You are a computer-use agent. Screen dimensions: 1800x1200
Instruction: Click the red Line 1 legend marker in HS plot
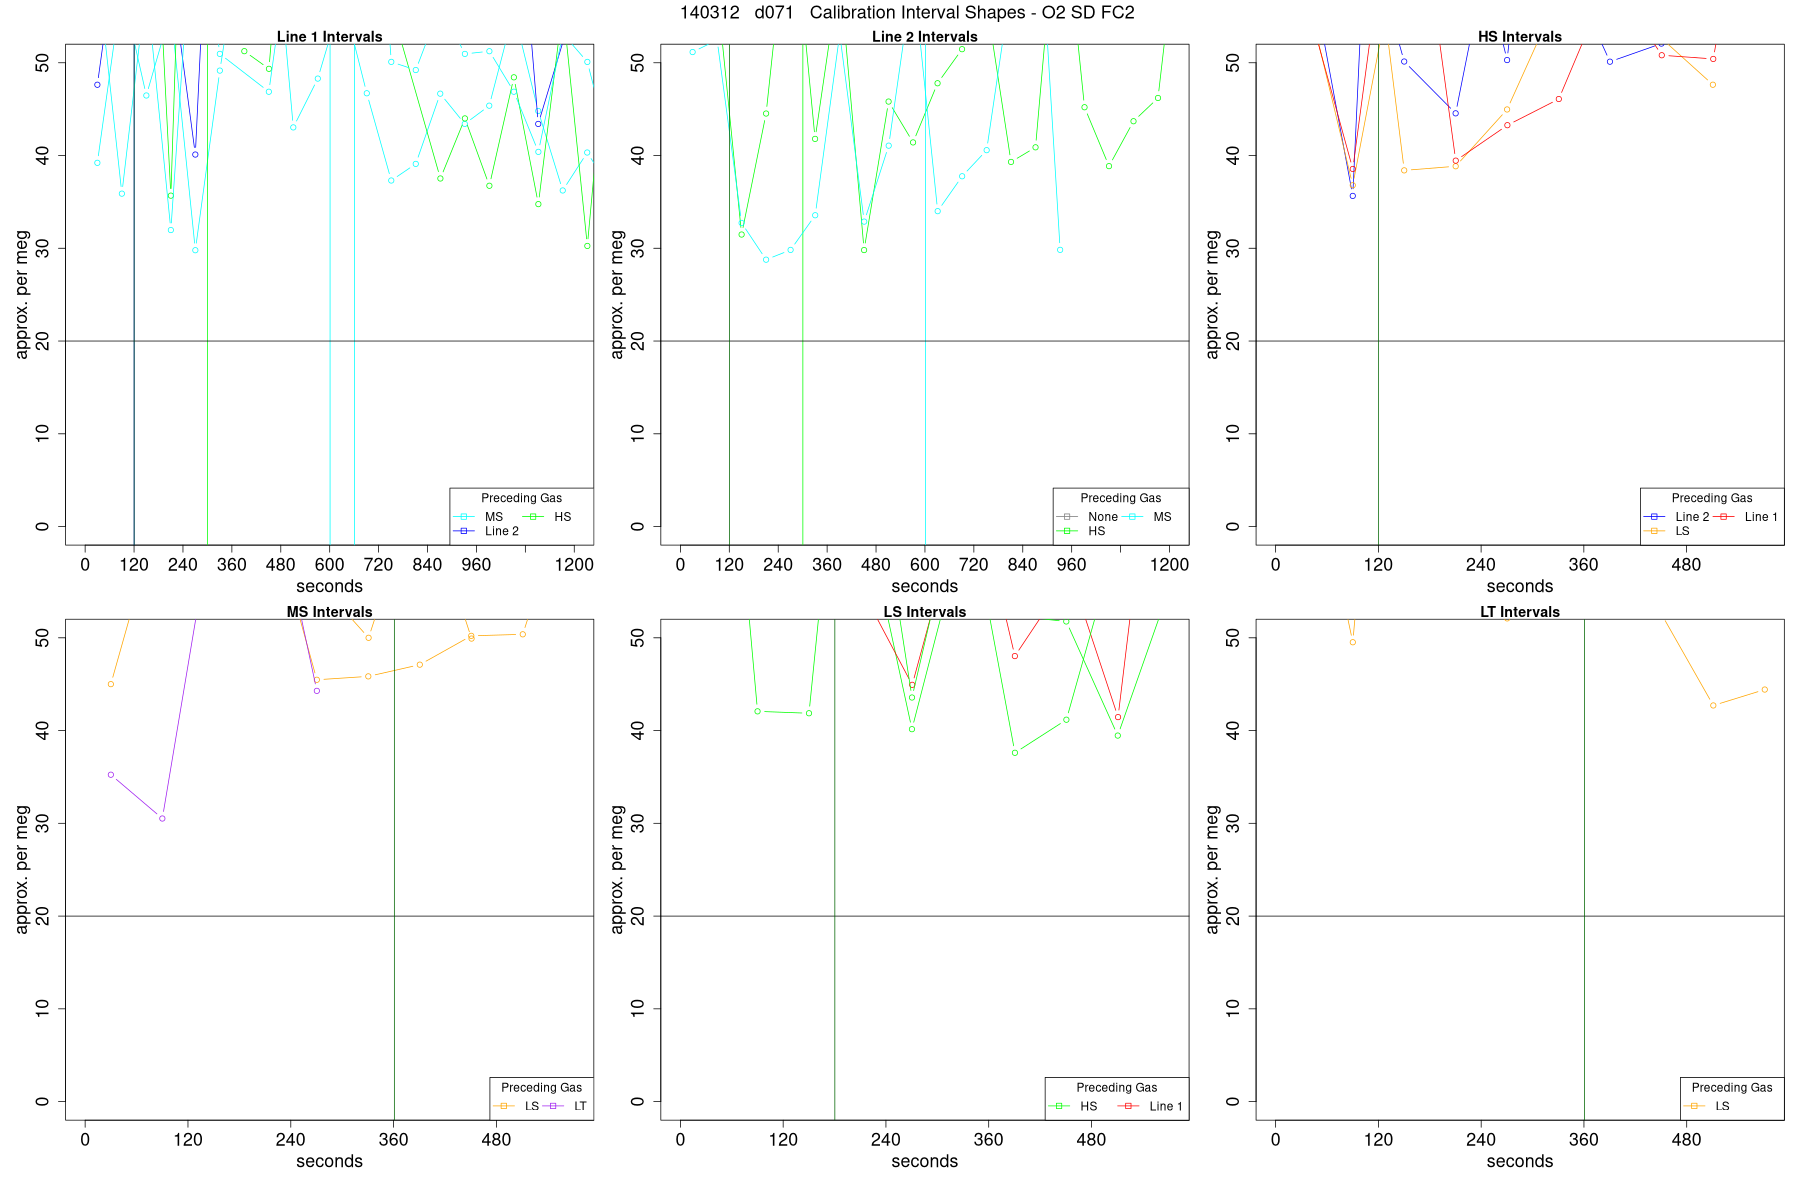click(x=1724, y=517)
